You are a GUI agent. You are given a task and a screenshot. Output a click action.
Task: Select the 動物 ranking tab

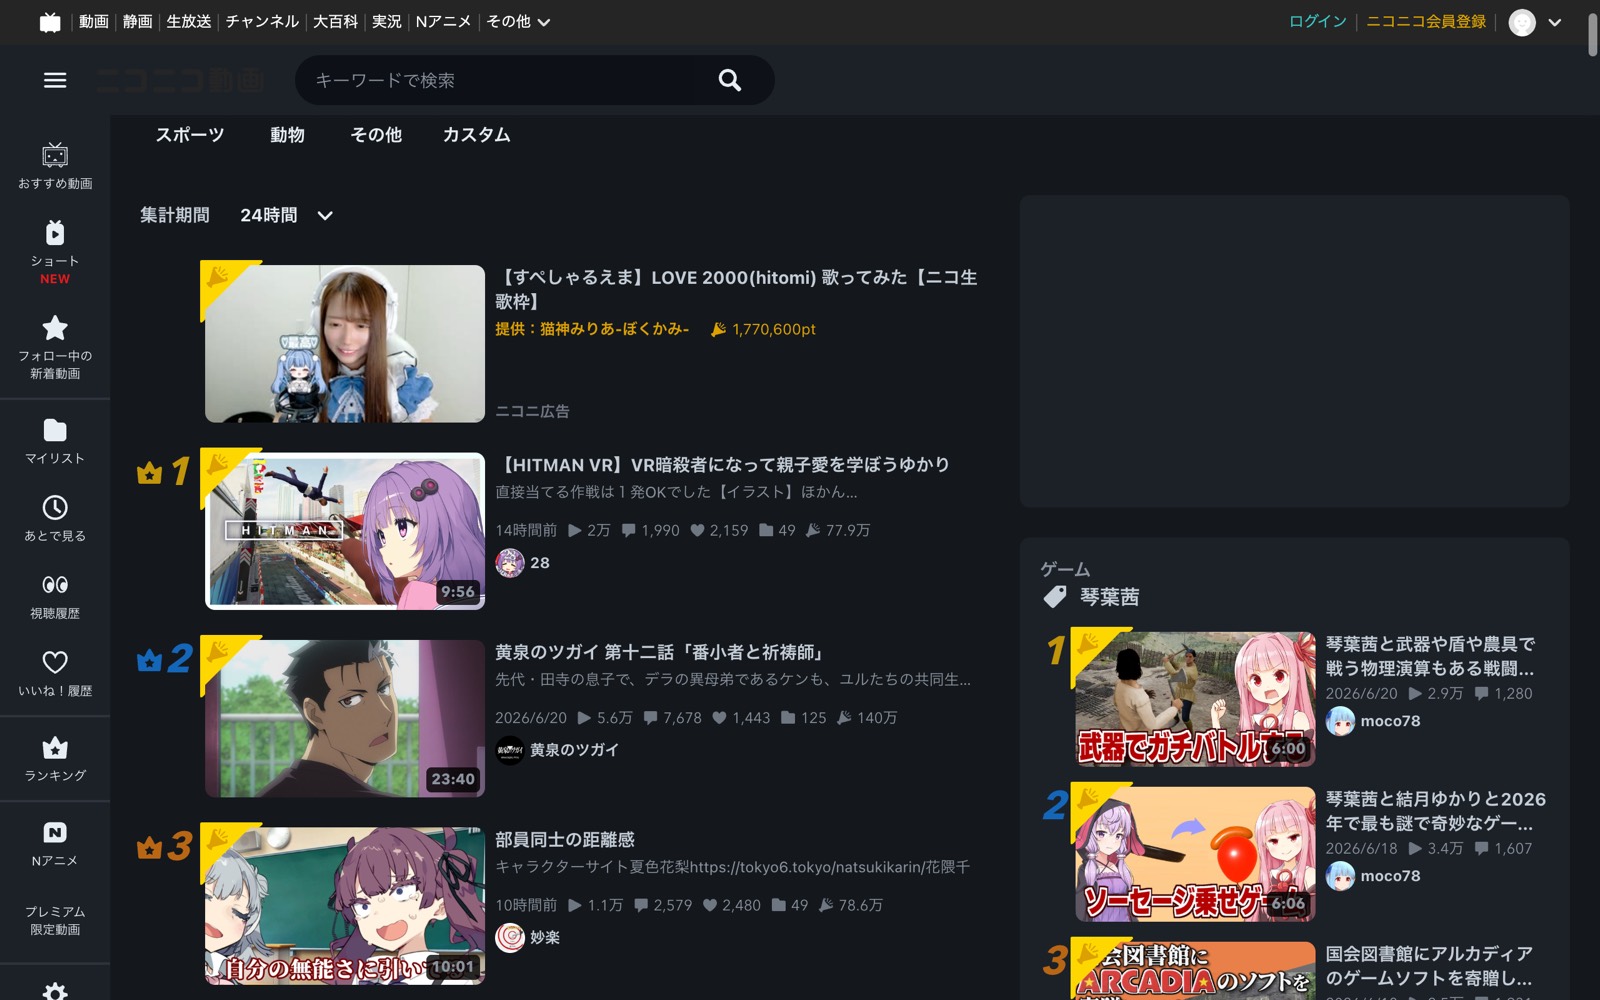click(x=287, y=135)
